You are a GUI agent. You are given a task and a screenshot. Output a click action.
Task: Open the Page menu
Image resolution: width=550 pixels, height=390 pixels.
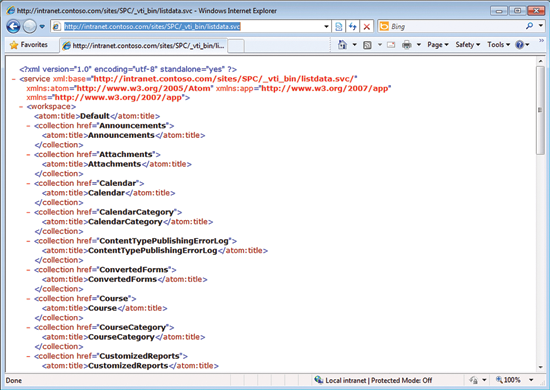pyautogui.click(x=438, y=45)
